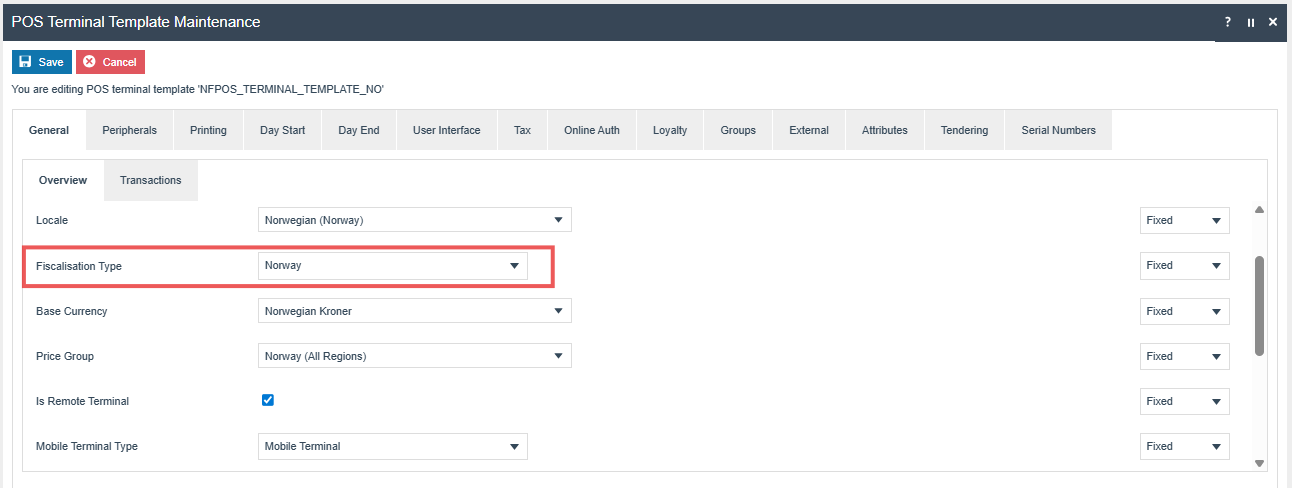The width and height of the screenshot is (1292, 488).
Task: Go to the Day End tab
Action: [359, 130]
